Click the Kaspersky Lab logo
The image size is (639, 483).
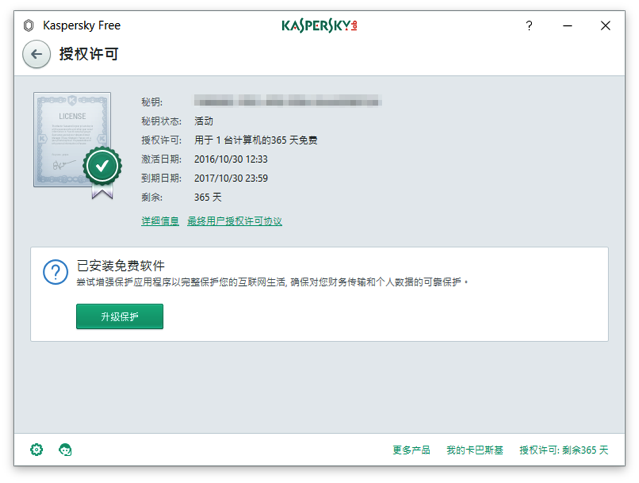[x=320, y=26]
